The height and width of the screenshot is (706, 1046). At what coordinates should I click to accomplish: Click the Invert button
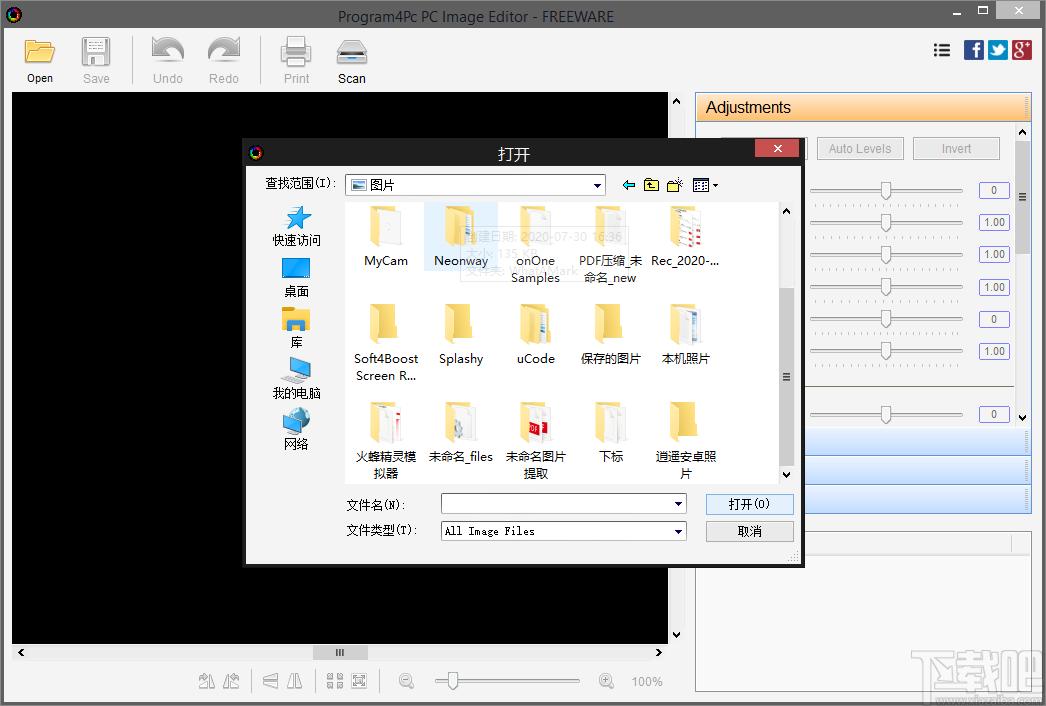(956, 149)
